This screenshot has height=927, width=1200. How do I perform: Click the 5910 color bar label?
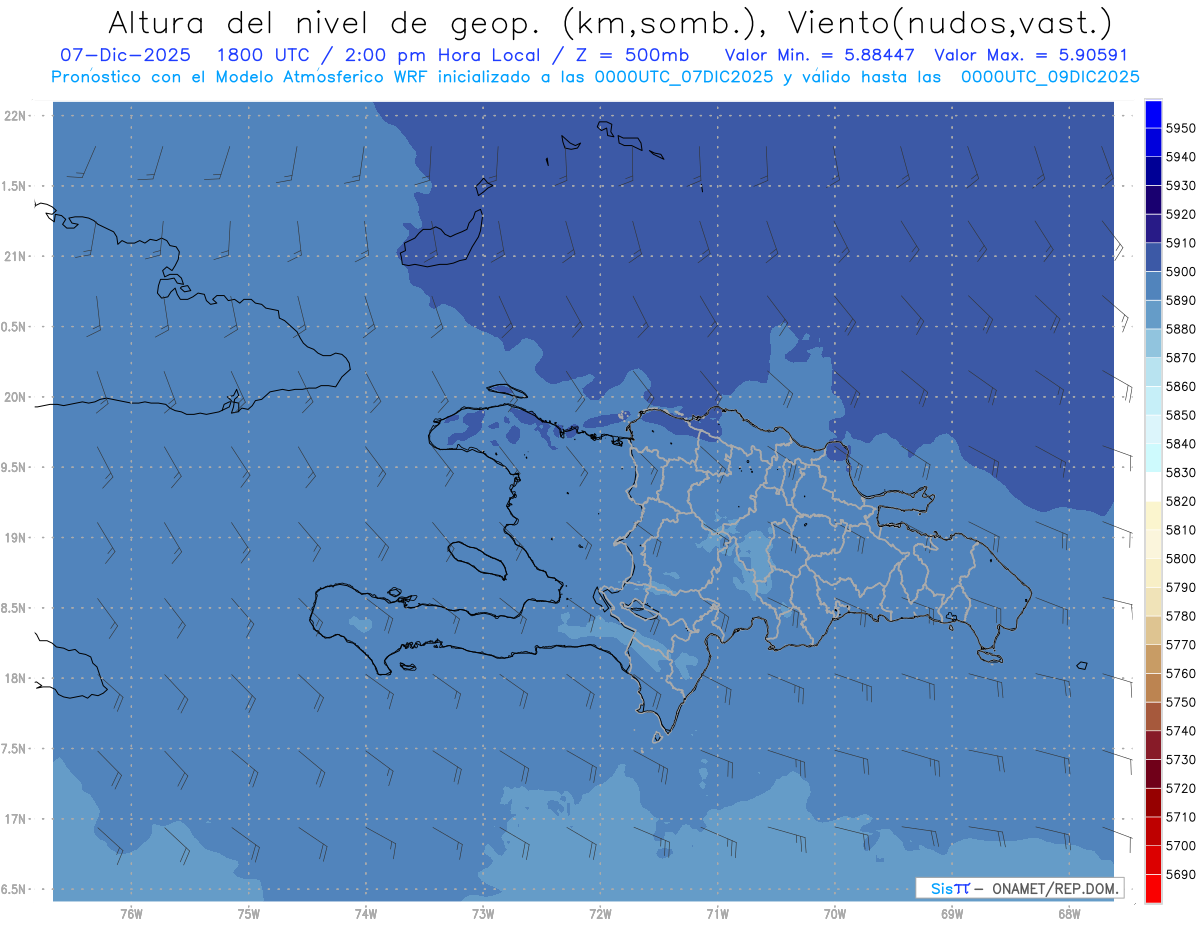point(1180,243)
